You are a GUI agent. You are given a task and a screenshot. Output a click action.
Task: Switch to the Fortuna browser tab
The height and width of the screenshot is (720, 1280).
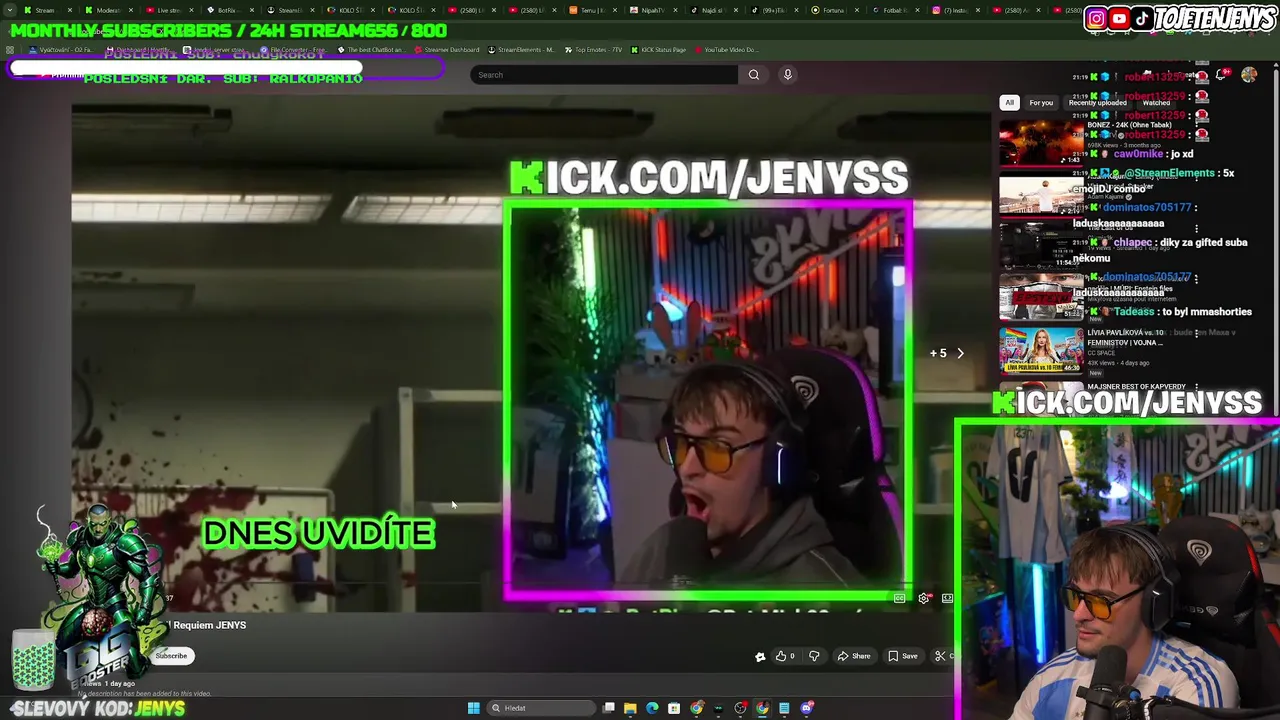tap(835, 10)
